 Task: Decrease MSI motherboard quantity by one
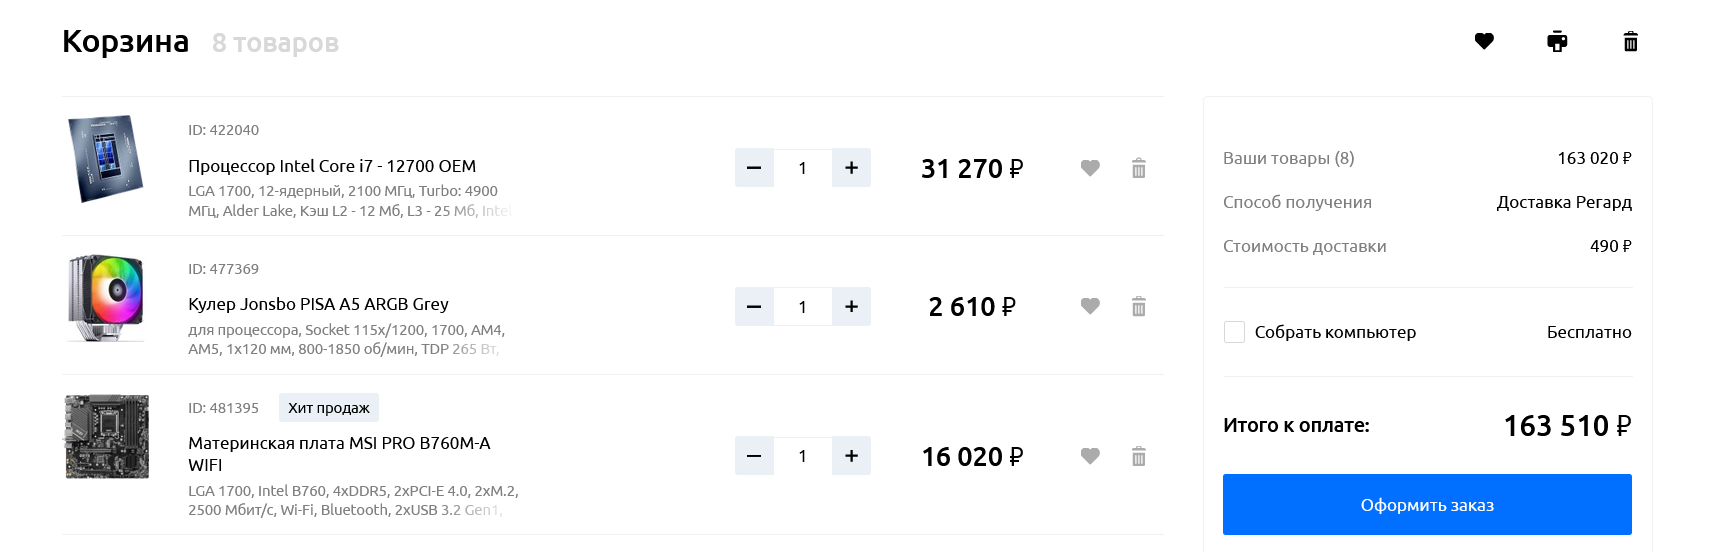(754, 456)
